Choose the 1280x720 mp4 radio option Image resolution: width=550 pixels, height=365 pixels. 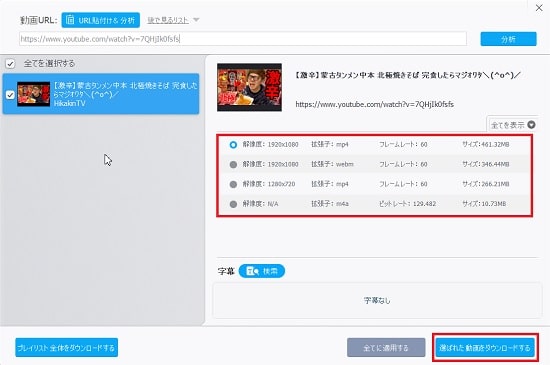click(x=233, y=184)
